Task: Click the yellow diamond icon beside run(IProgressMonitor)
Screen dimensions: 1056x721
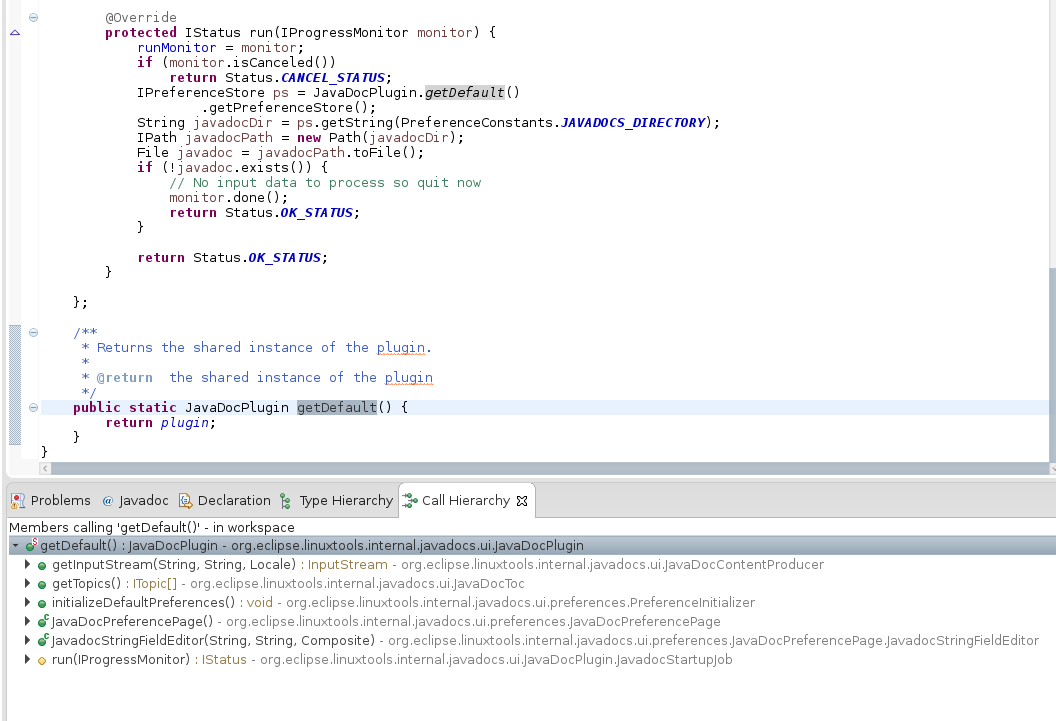Action: [x=42, y=659]
